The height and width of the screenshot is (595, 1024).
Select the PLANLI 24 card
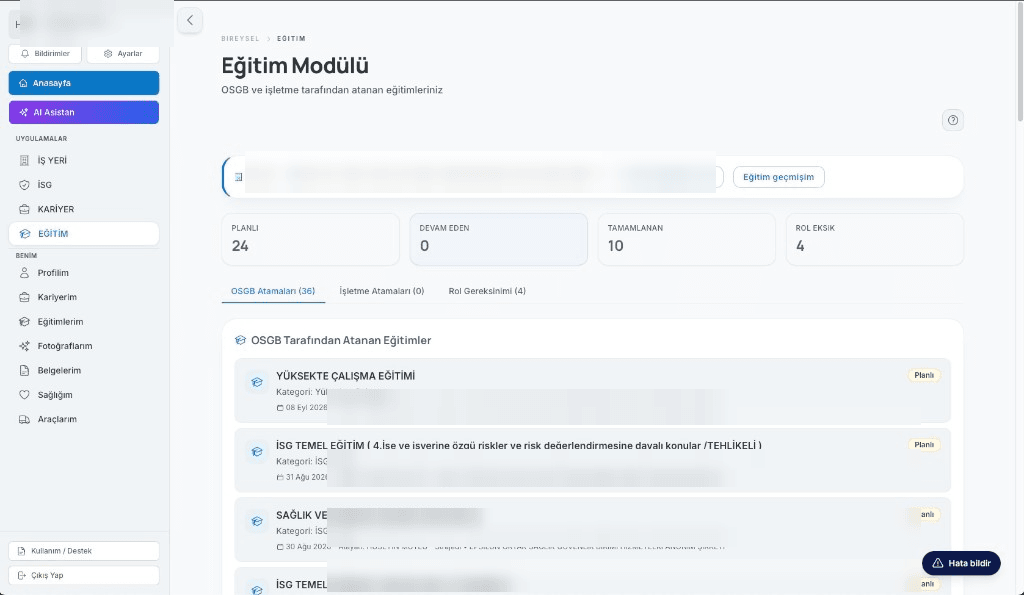(310, 239)
